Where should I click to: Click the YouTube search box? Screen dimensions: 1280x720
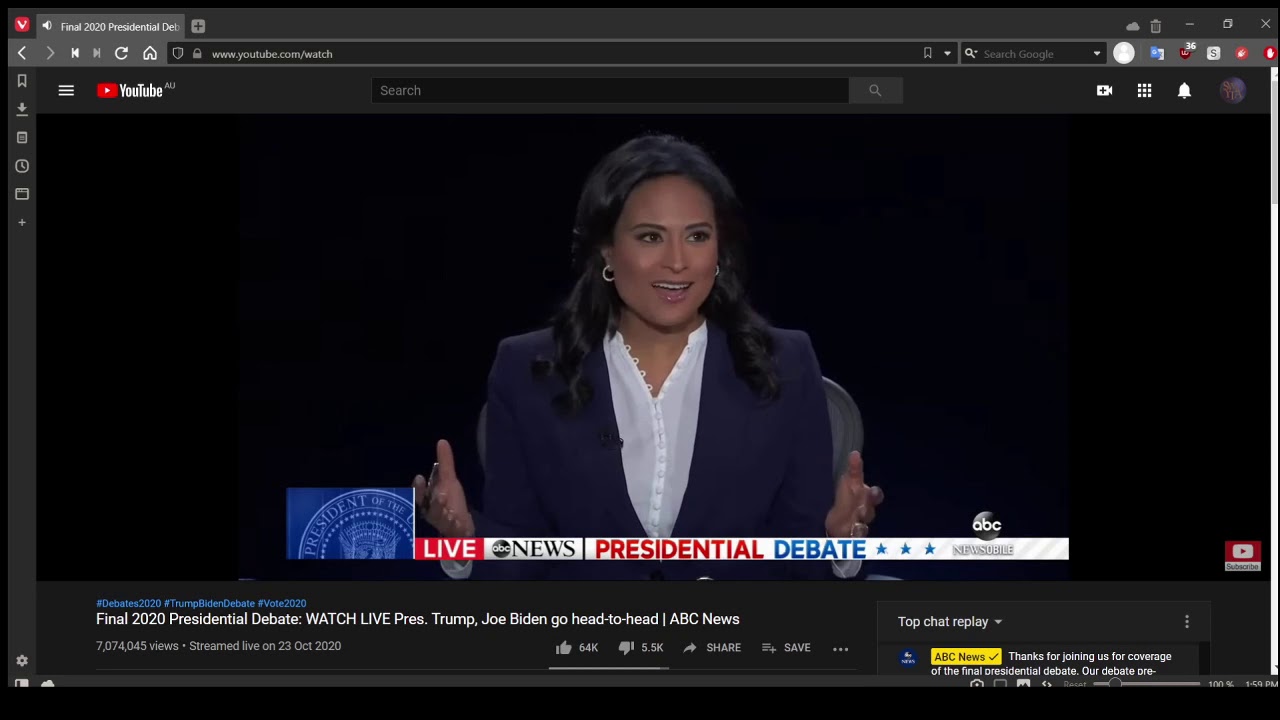pyautogui.click(x=610, y=90)
